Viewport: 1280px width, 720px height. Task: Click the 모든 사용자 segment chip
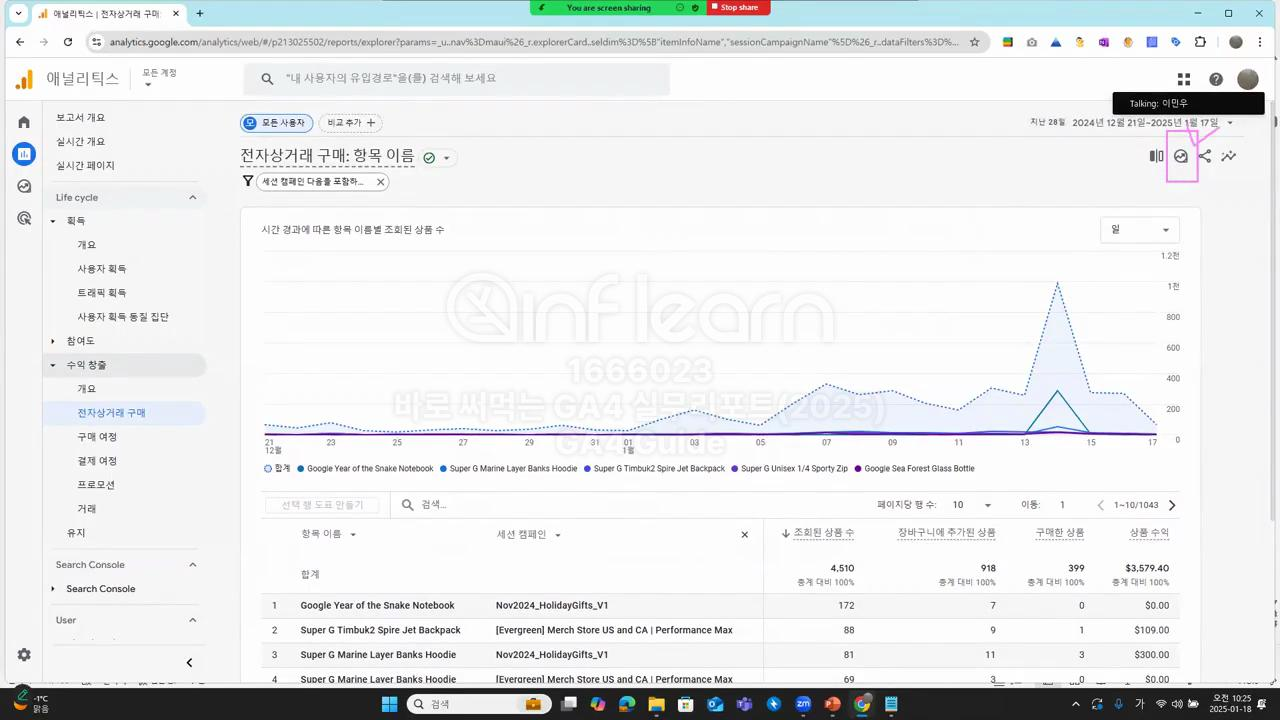tap(277, 123)
